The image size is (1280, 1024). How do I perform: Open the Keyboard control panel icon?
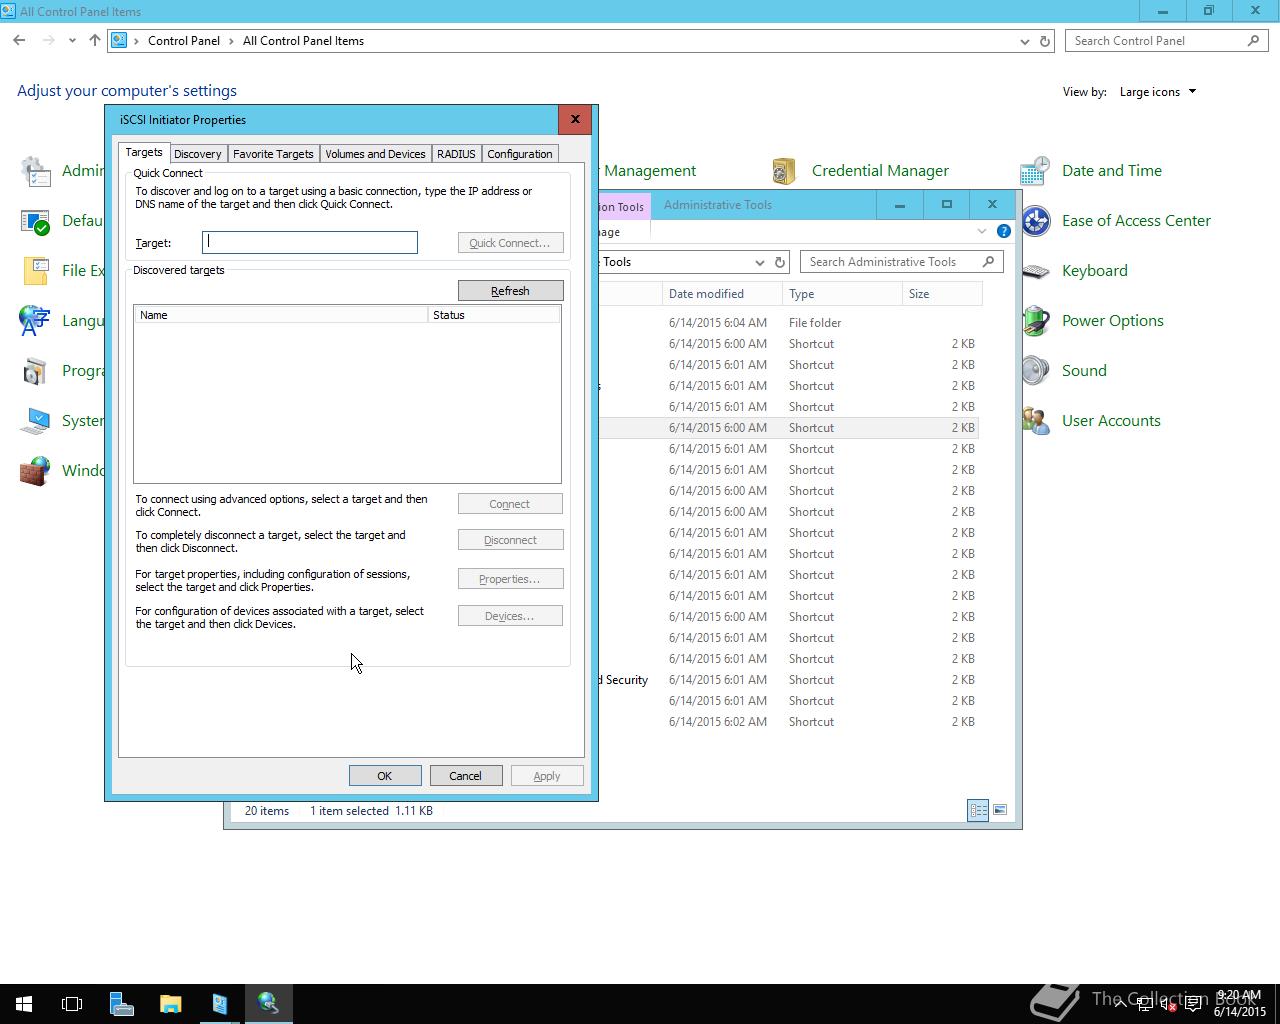click(1035, 271)
